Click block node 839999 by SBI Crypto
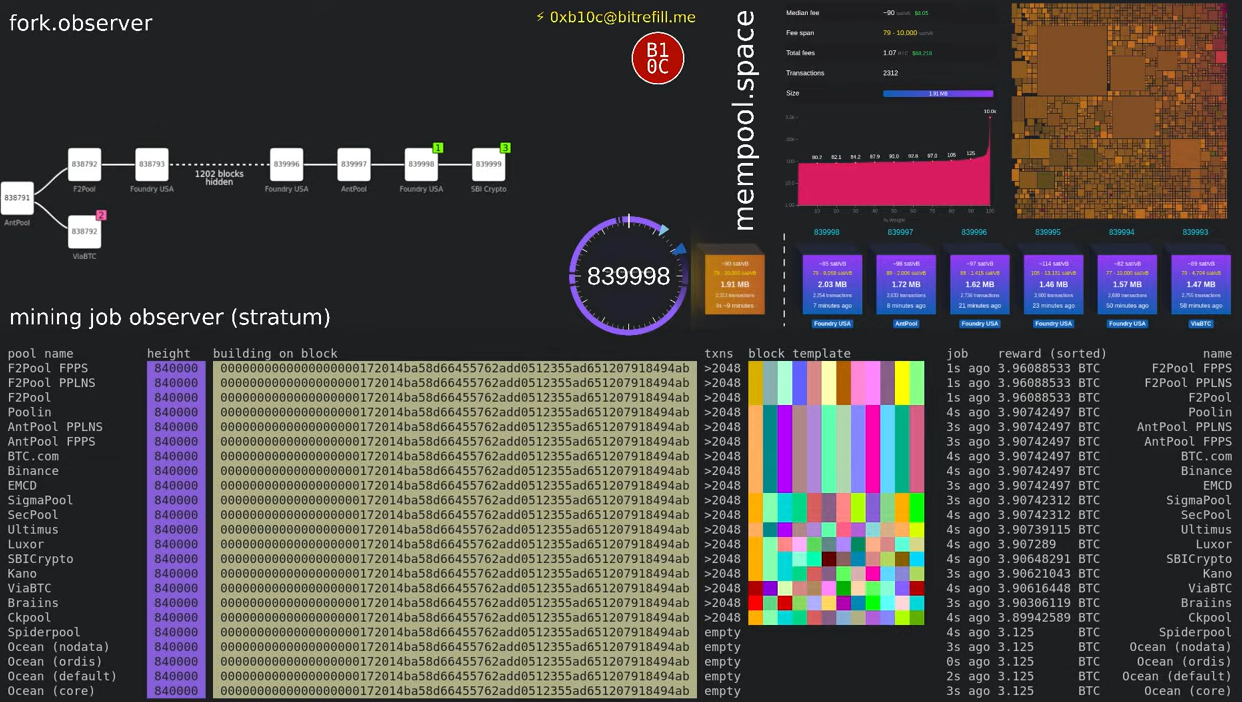 pyautogui.click(x=488, y=164)
